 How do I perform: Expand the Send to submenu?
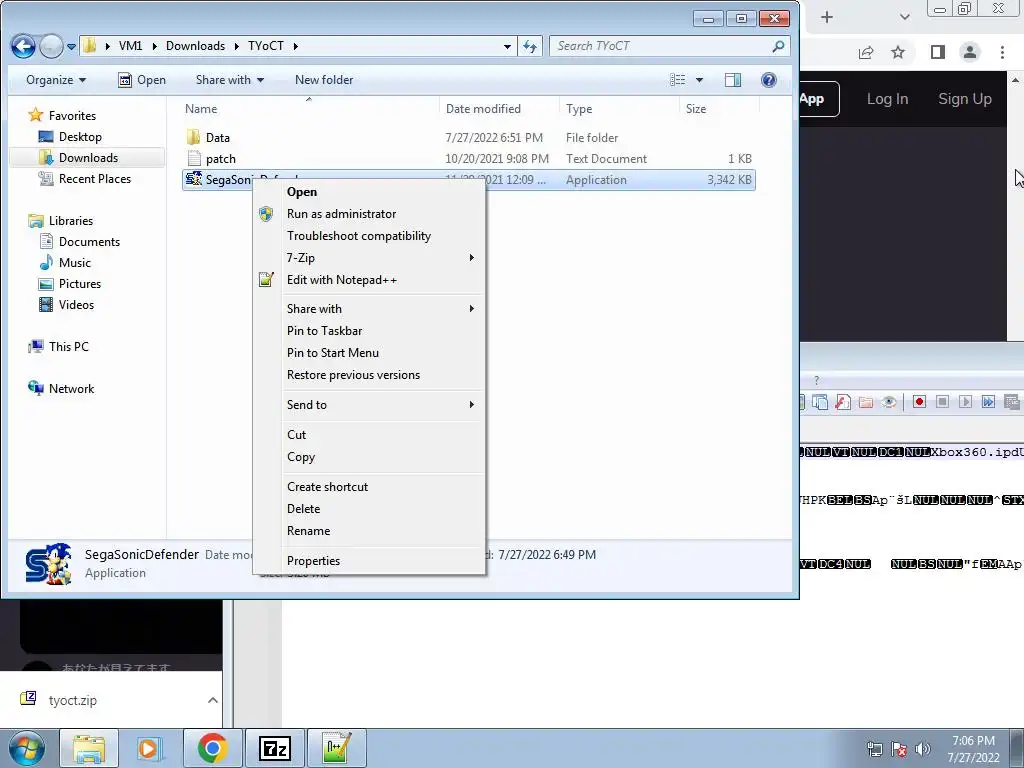(369, 405)
